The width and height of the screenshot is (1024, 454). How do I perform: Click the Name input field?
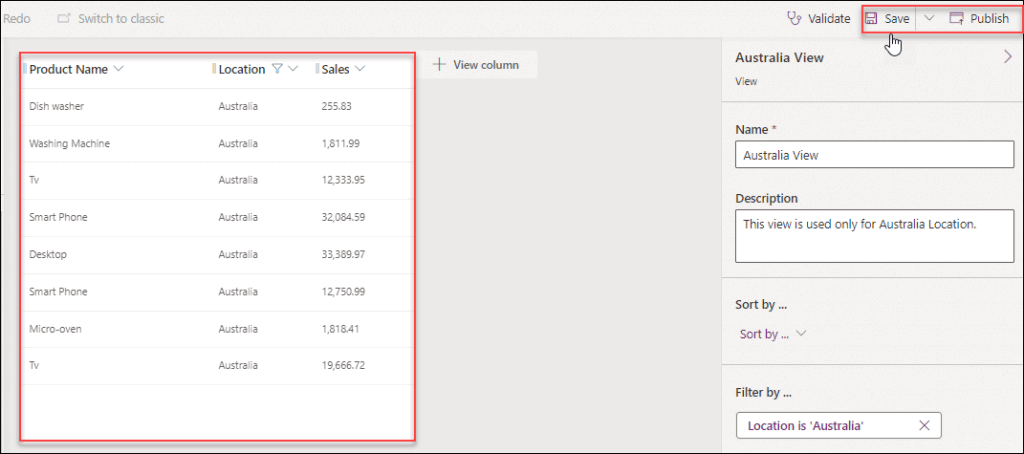pos(874,155)
